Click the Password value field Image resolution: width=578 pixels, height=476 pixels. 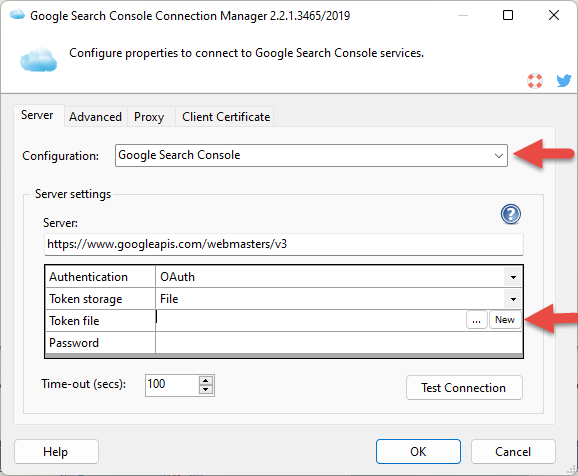click(x=339, y=343)
